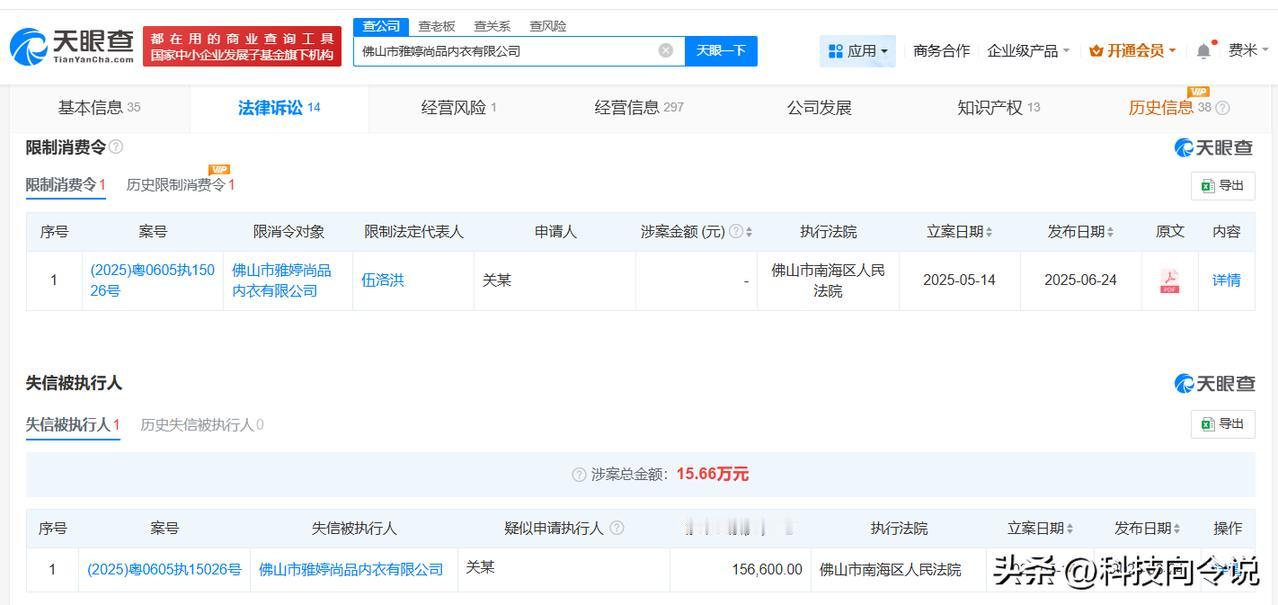
Task: Sort dishonest debtor table by 发布日期
Action: point(1177,529)
